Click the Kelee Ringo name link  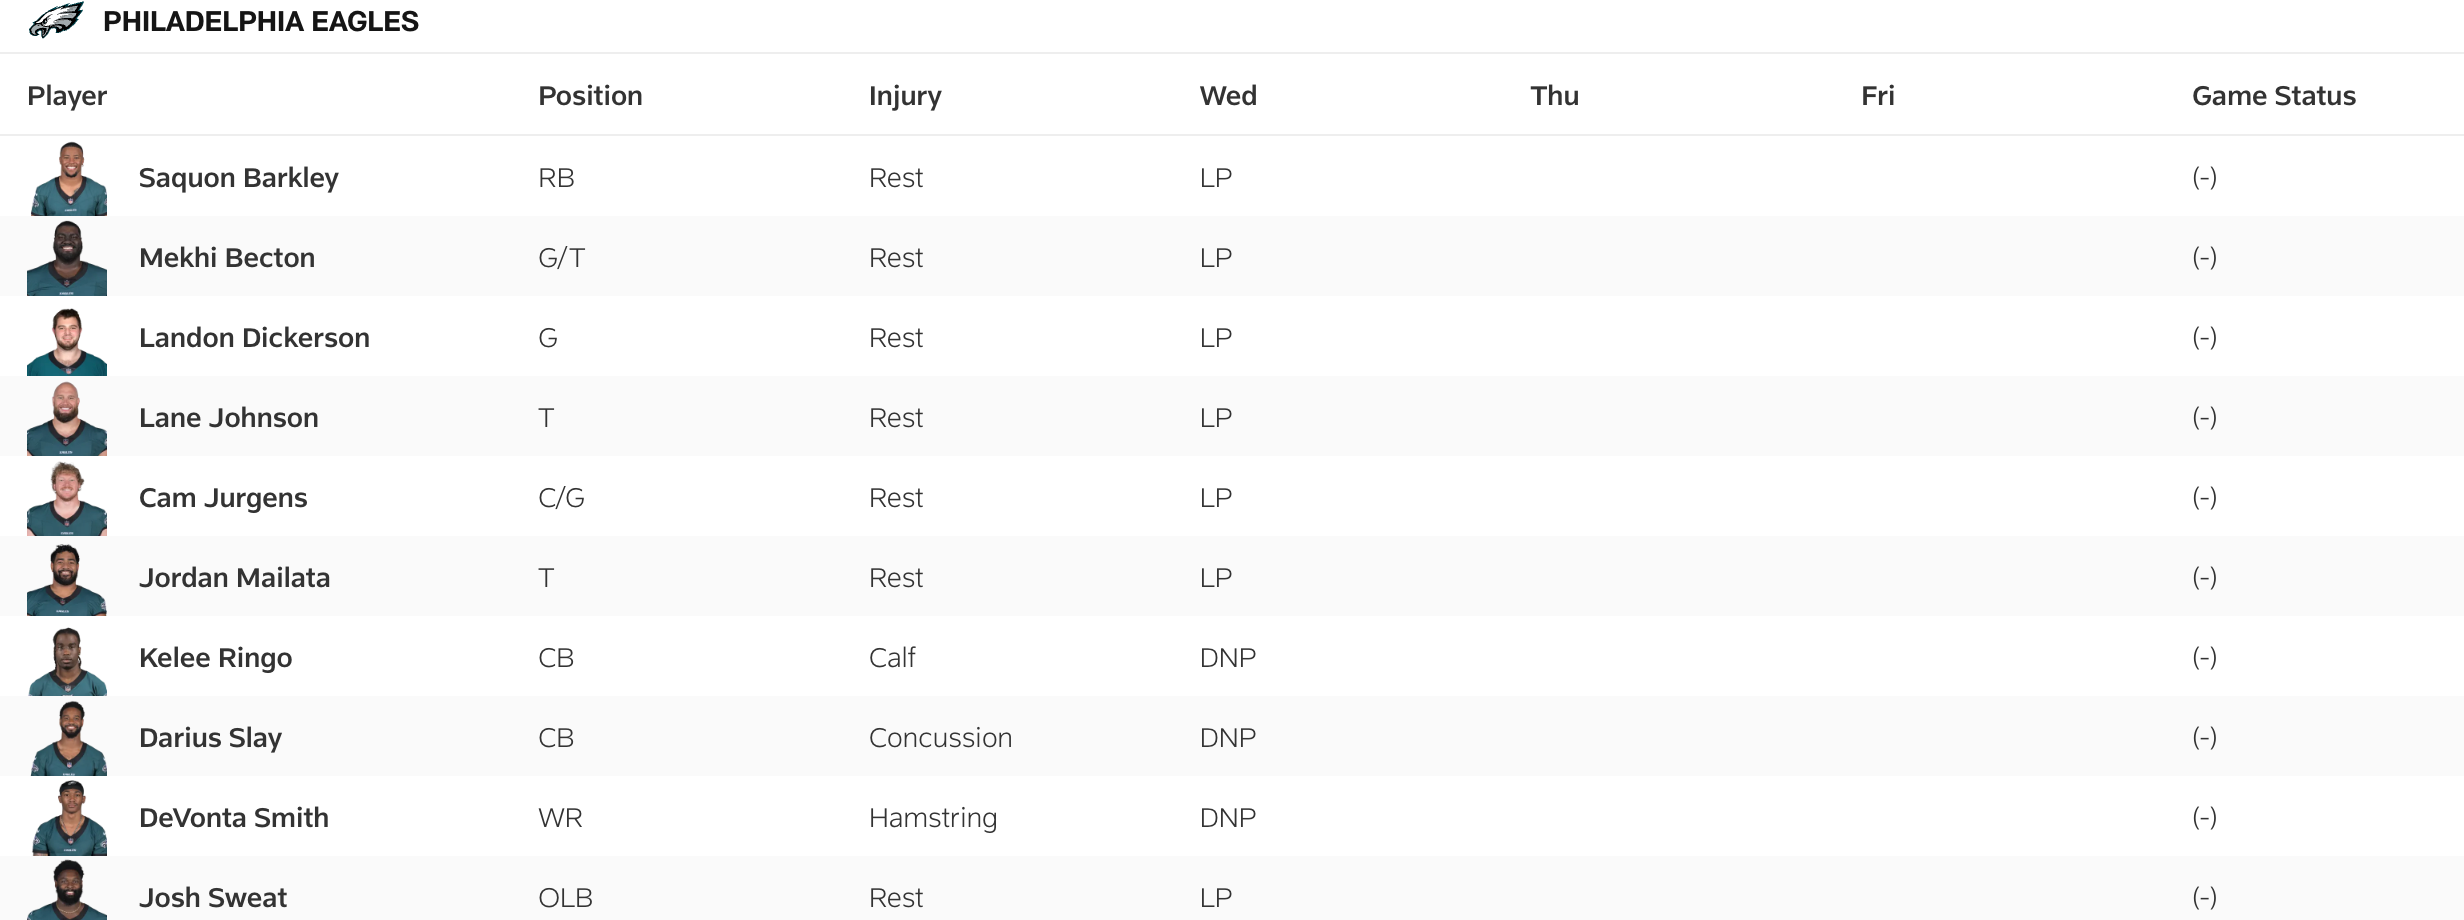pos(215,658)
